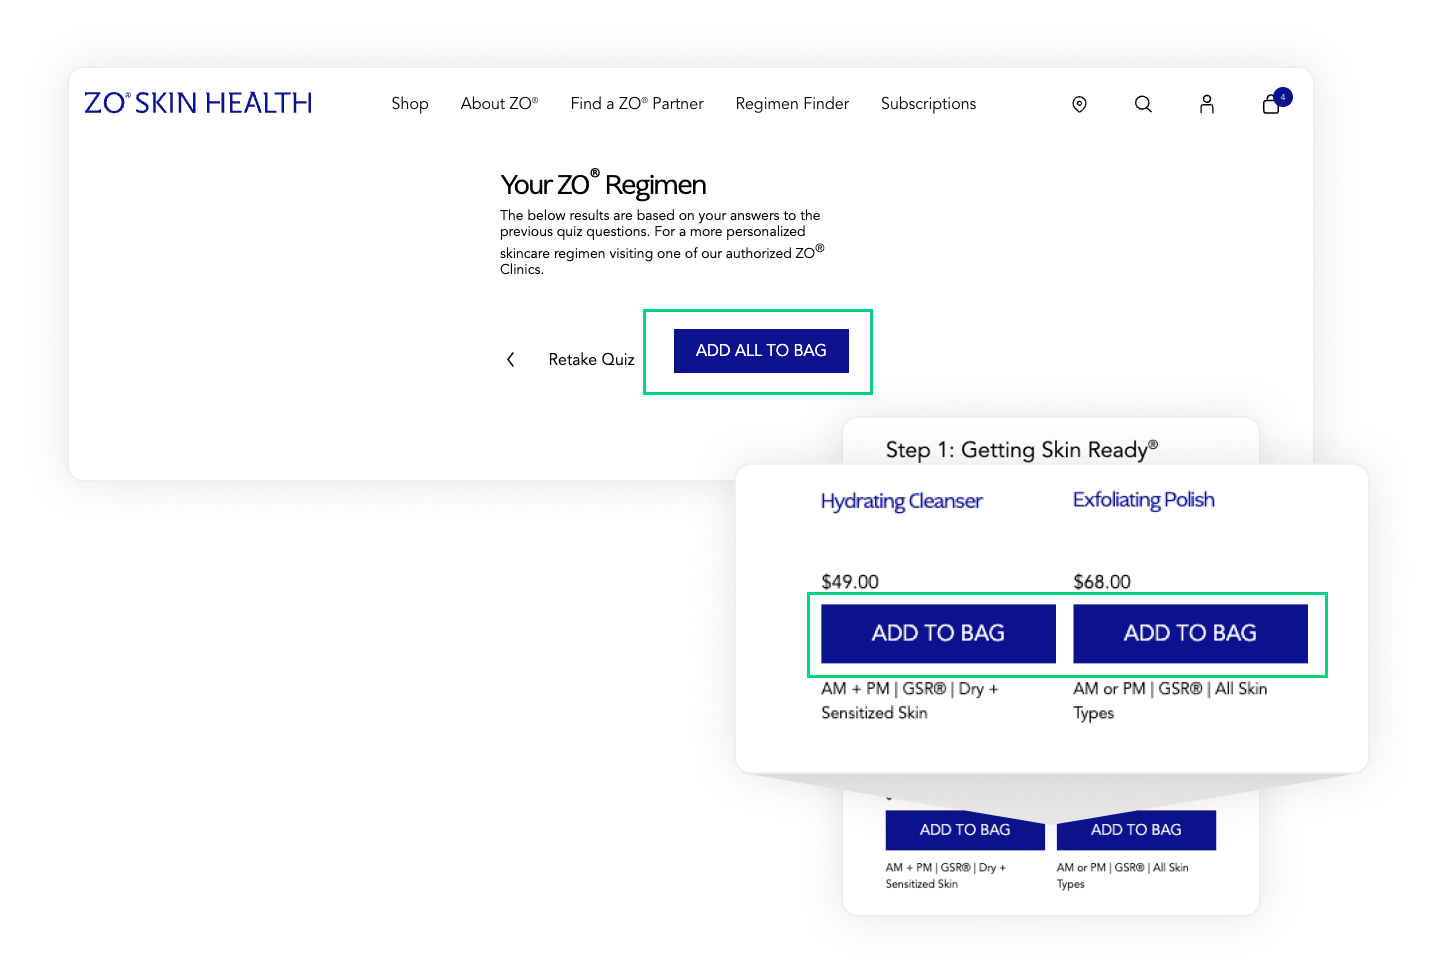Select the $68.00 price text

(1102, 582)
